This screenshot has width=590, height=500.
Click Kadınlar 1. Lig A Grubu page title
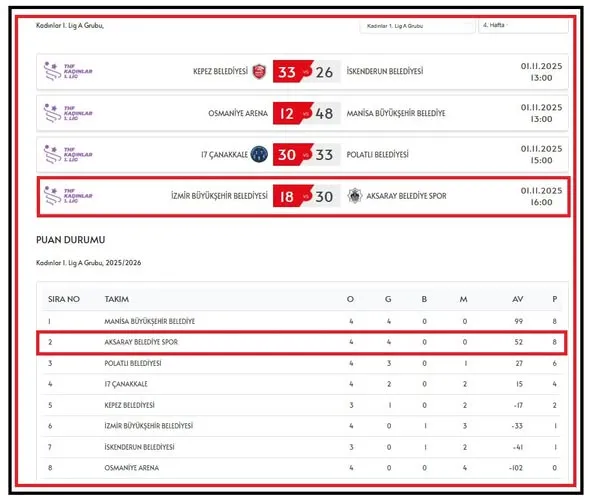tap(70, 26)
